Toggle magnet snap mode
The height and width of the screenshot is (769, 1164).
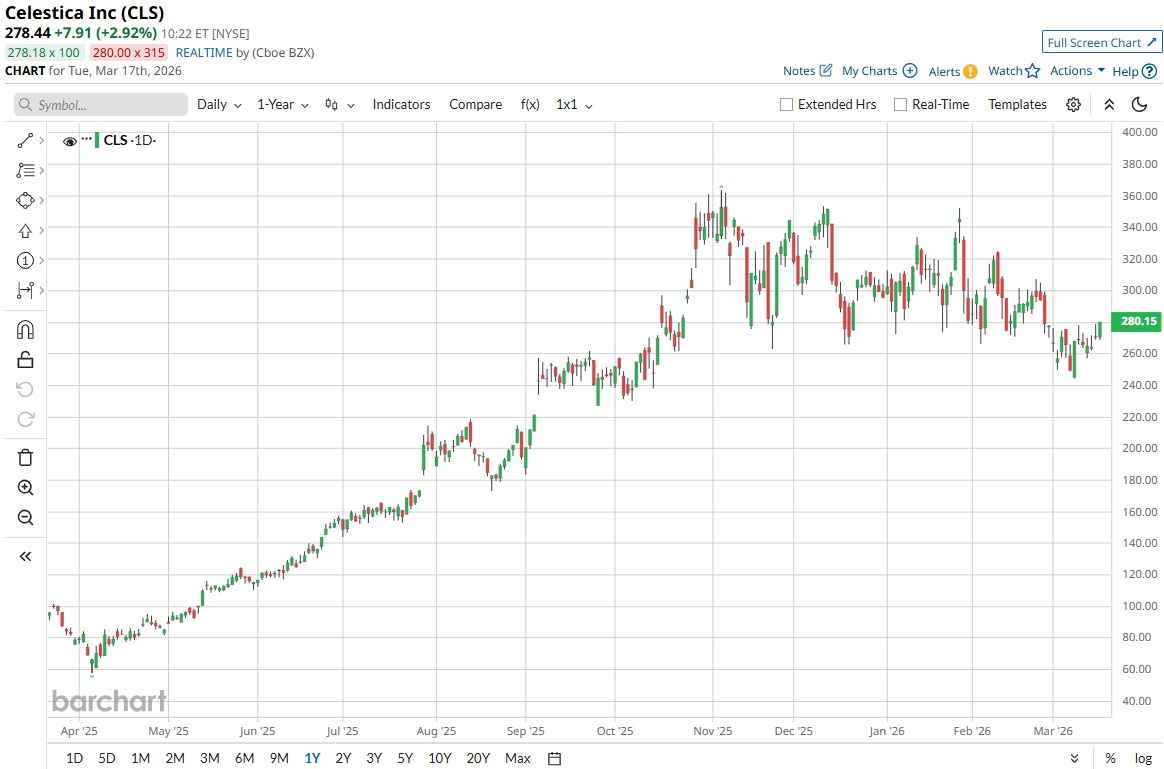point(24,330)
